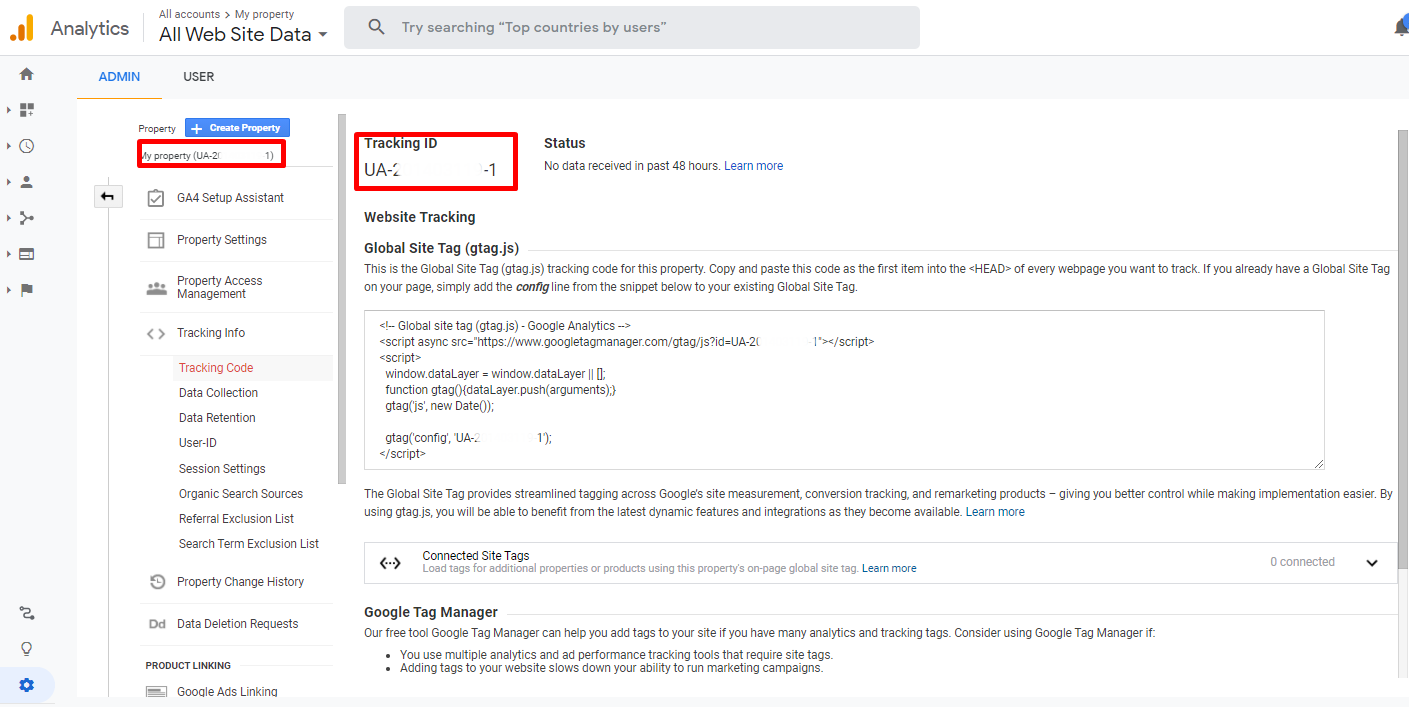The image size is (1409, 707).
Task: Open the Discover lightbulb icon
Action: tap(26, 649)
